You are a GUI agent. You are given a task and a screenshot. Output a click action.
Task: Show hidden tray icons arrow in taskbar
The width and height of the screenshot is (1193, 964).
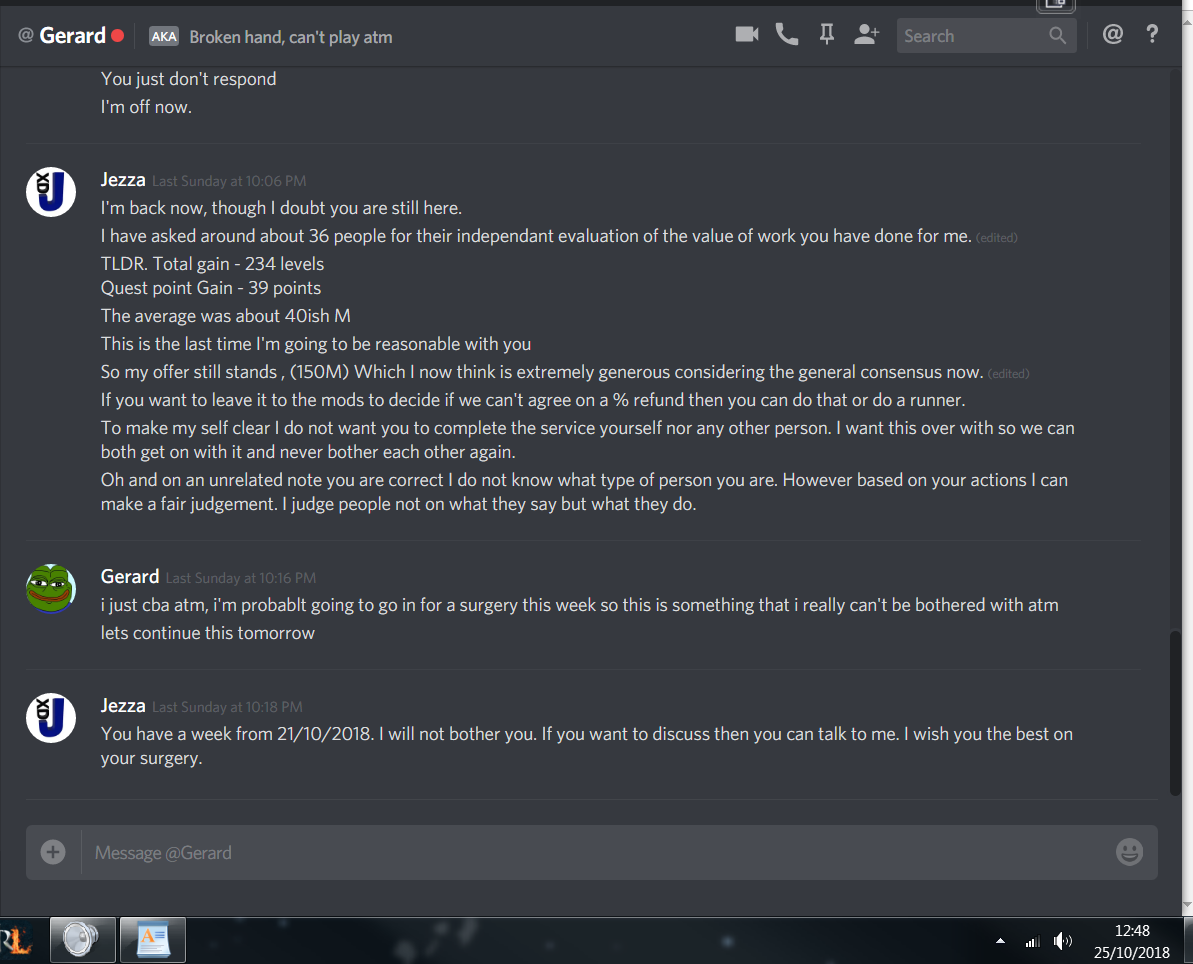pyautogui.click(x=1001, y=941)
